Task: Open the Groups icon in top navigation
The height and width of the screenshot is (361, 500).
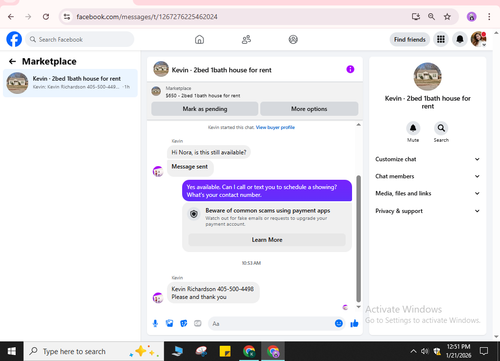Action: coord(293,40)
